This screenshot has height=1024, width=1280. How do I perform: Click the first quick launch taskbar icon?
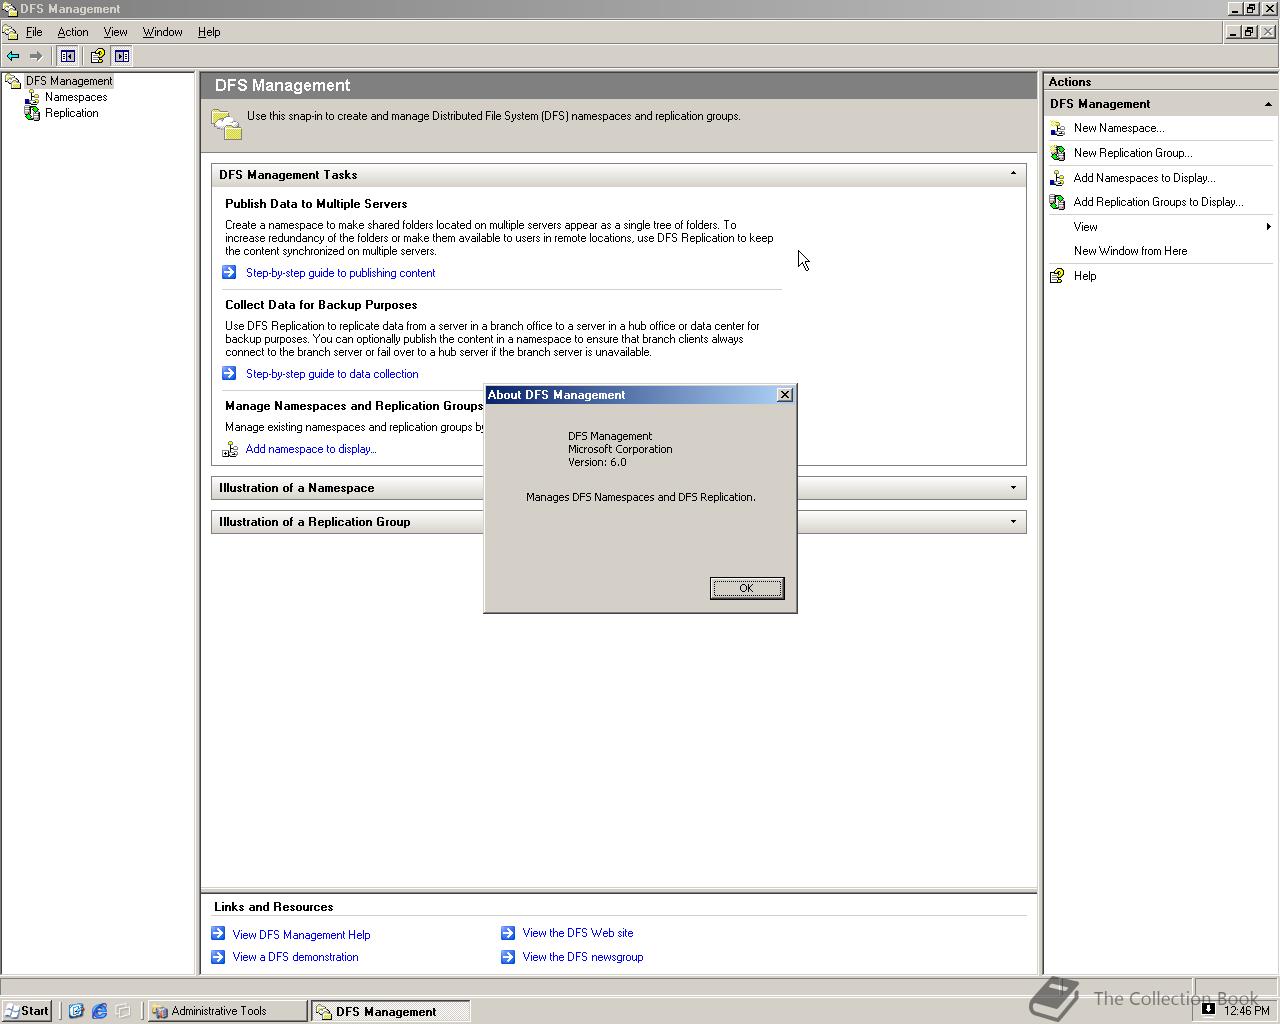tap(75, 1011)
